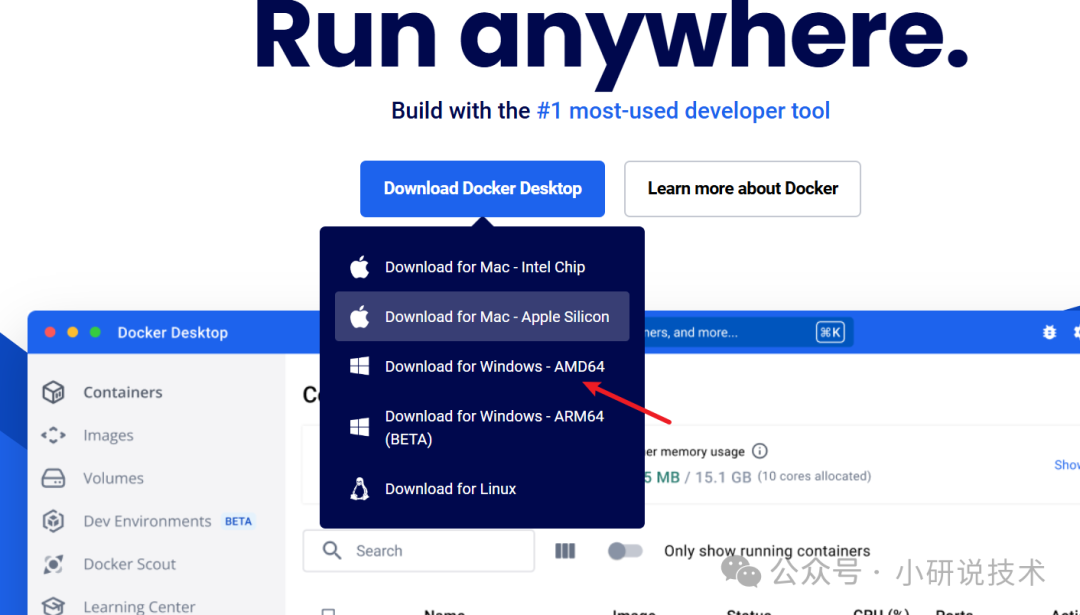The height and width of the screenshot is (615, 1080).
Task: Select Download for Mac - Apple Silicon
Action: click(x=482, y=317)
